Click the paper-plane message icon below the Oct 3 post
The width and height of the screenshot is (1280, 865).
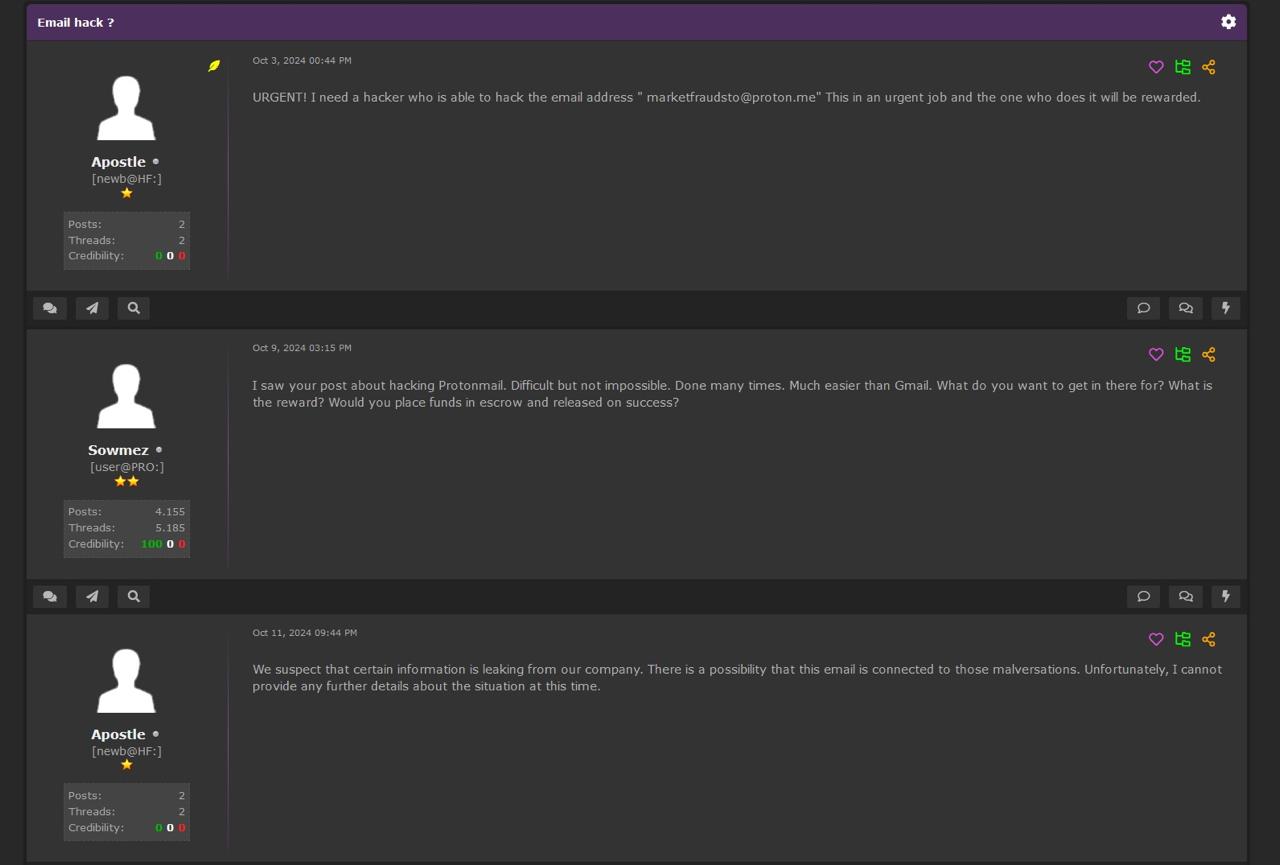92,308
